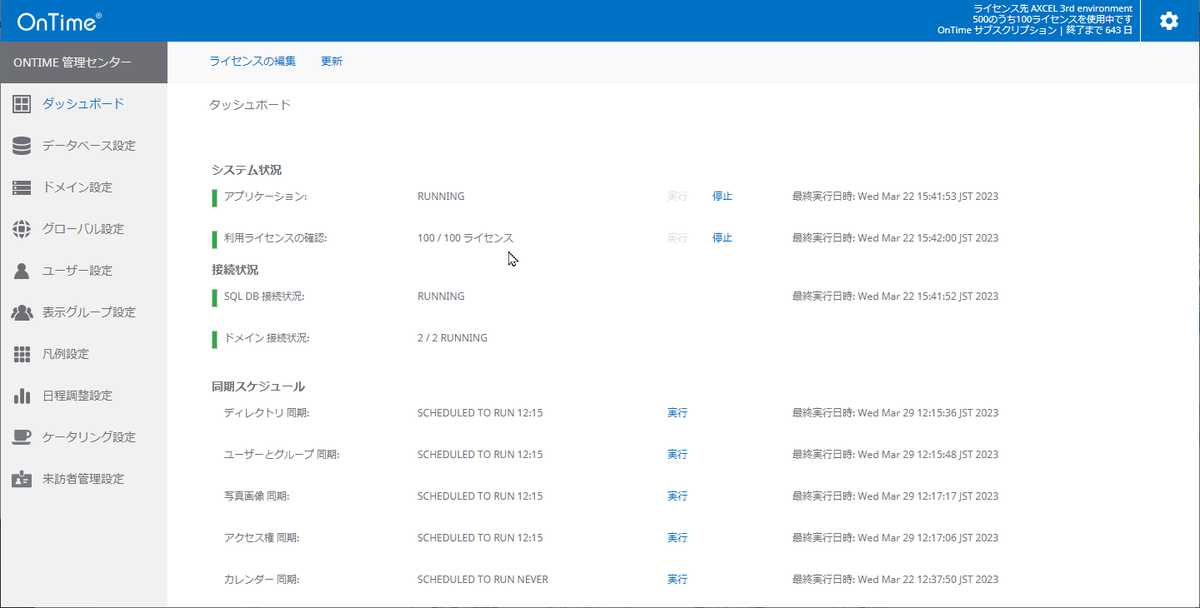
Task: Click the license info text in header
Action: tap(1035, 19)
